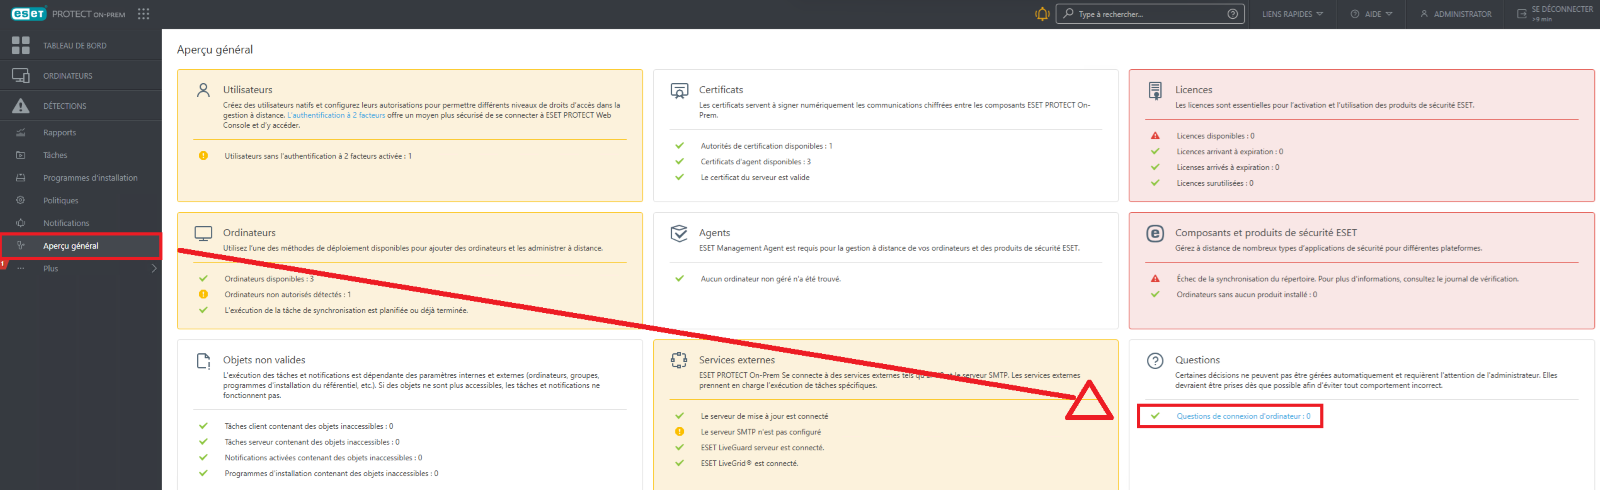This screenshot has width=1600, height=490.
Task: Click the Ordinateurs card monitor icon
Action: tap(203, 233)
